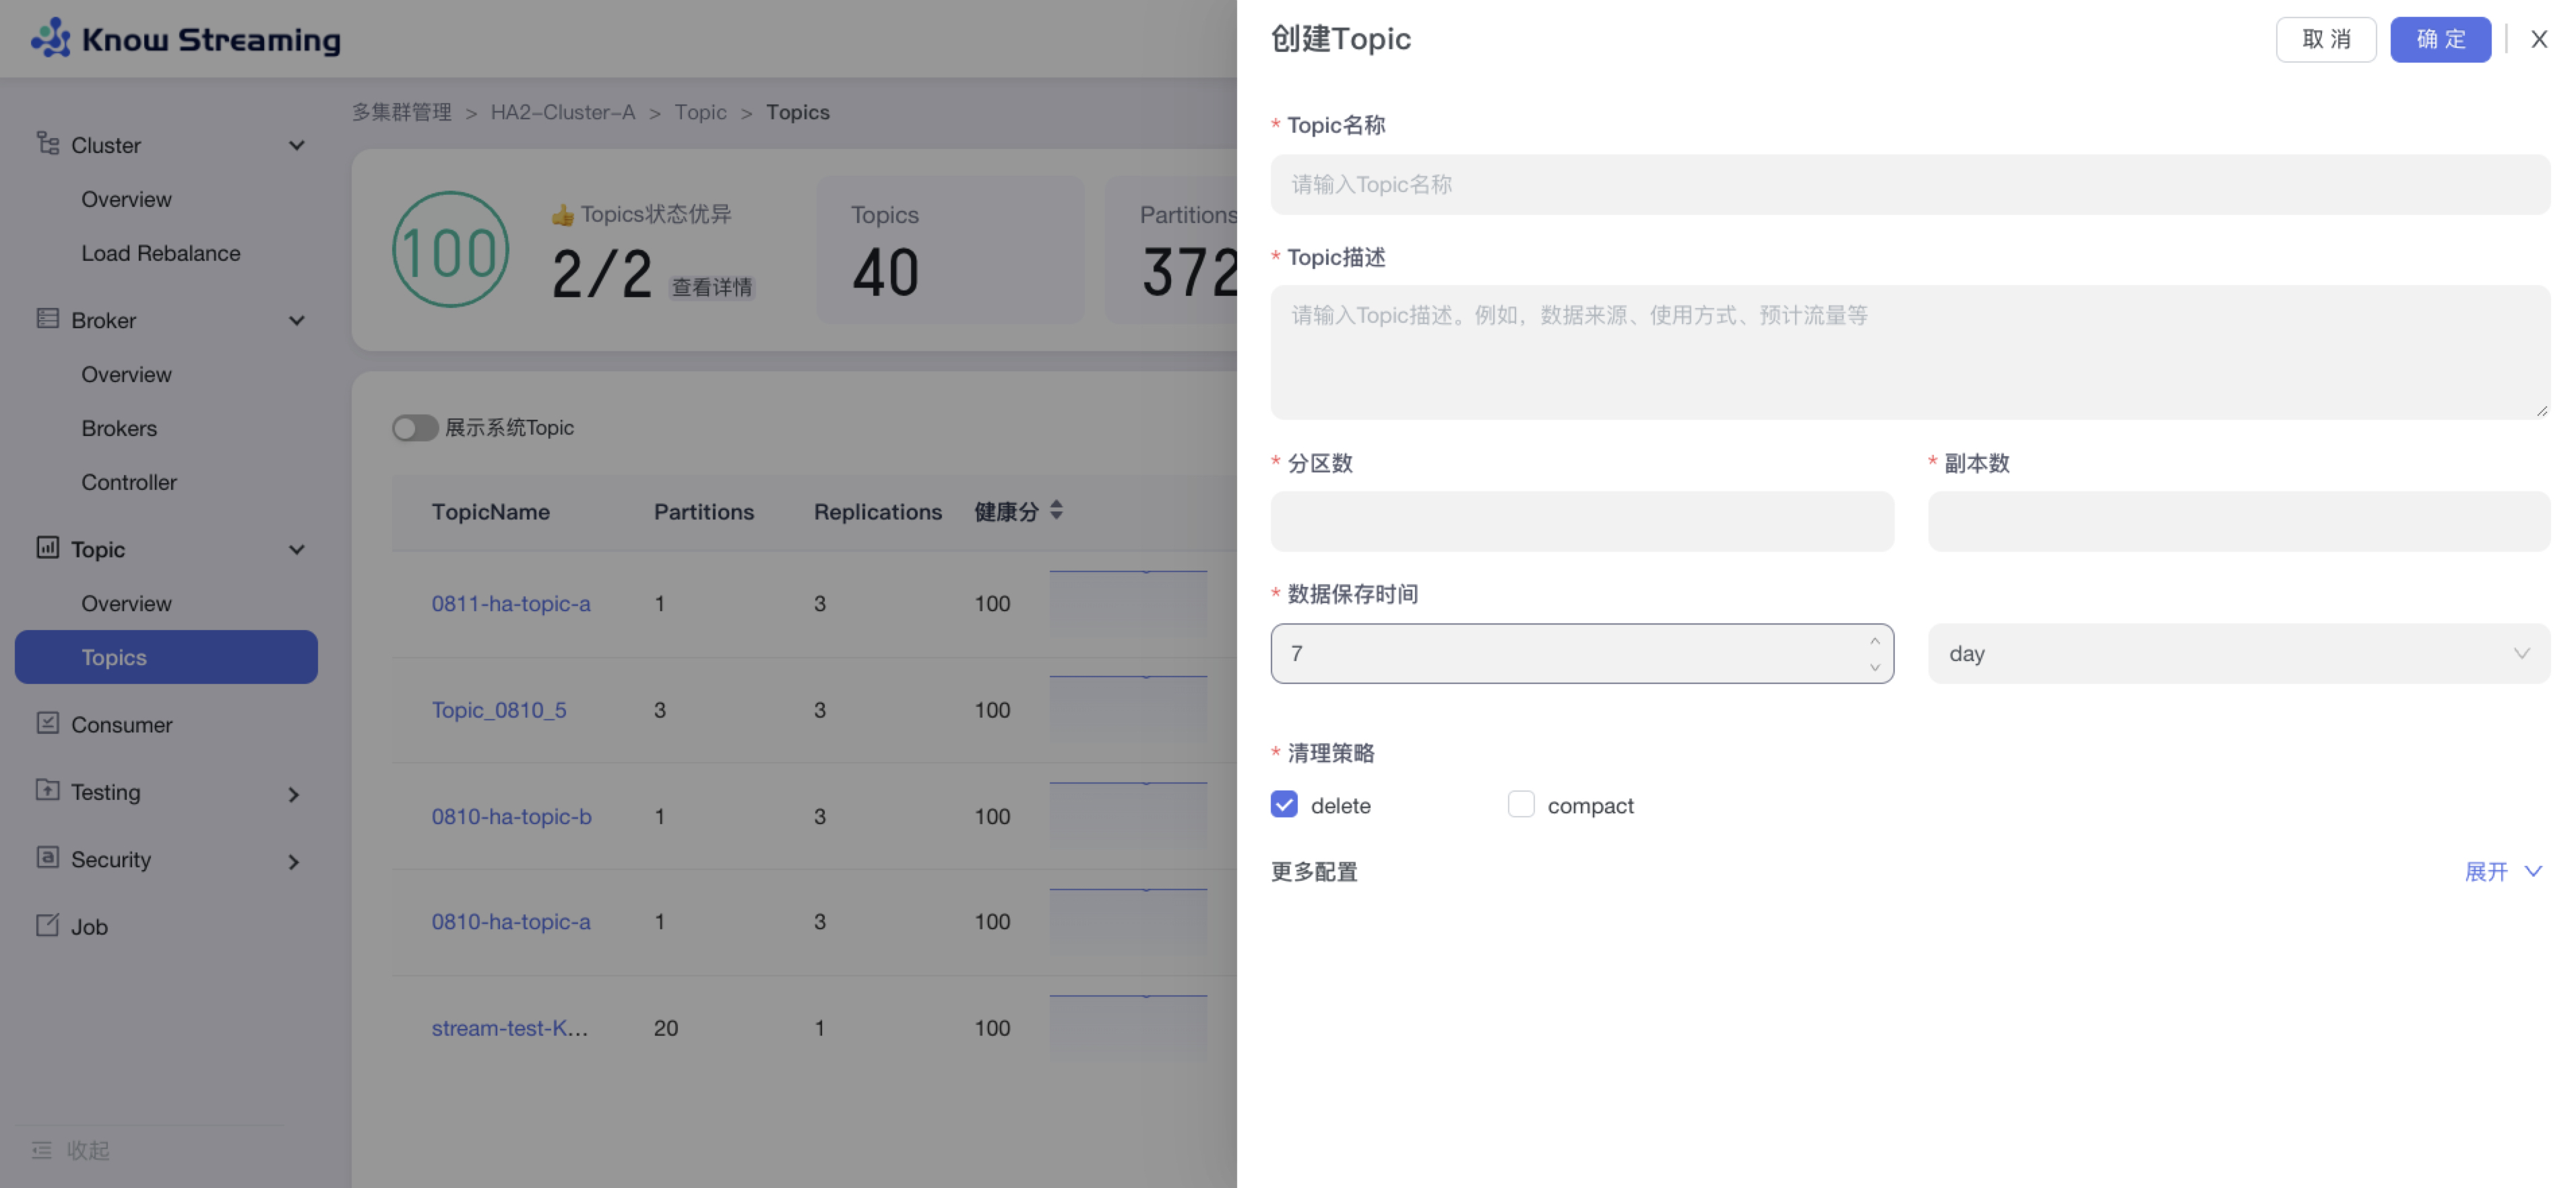Collapse the Topic sidebar section chevron

(x=296, y=549)
